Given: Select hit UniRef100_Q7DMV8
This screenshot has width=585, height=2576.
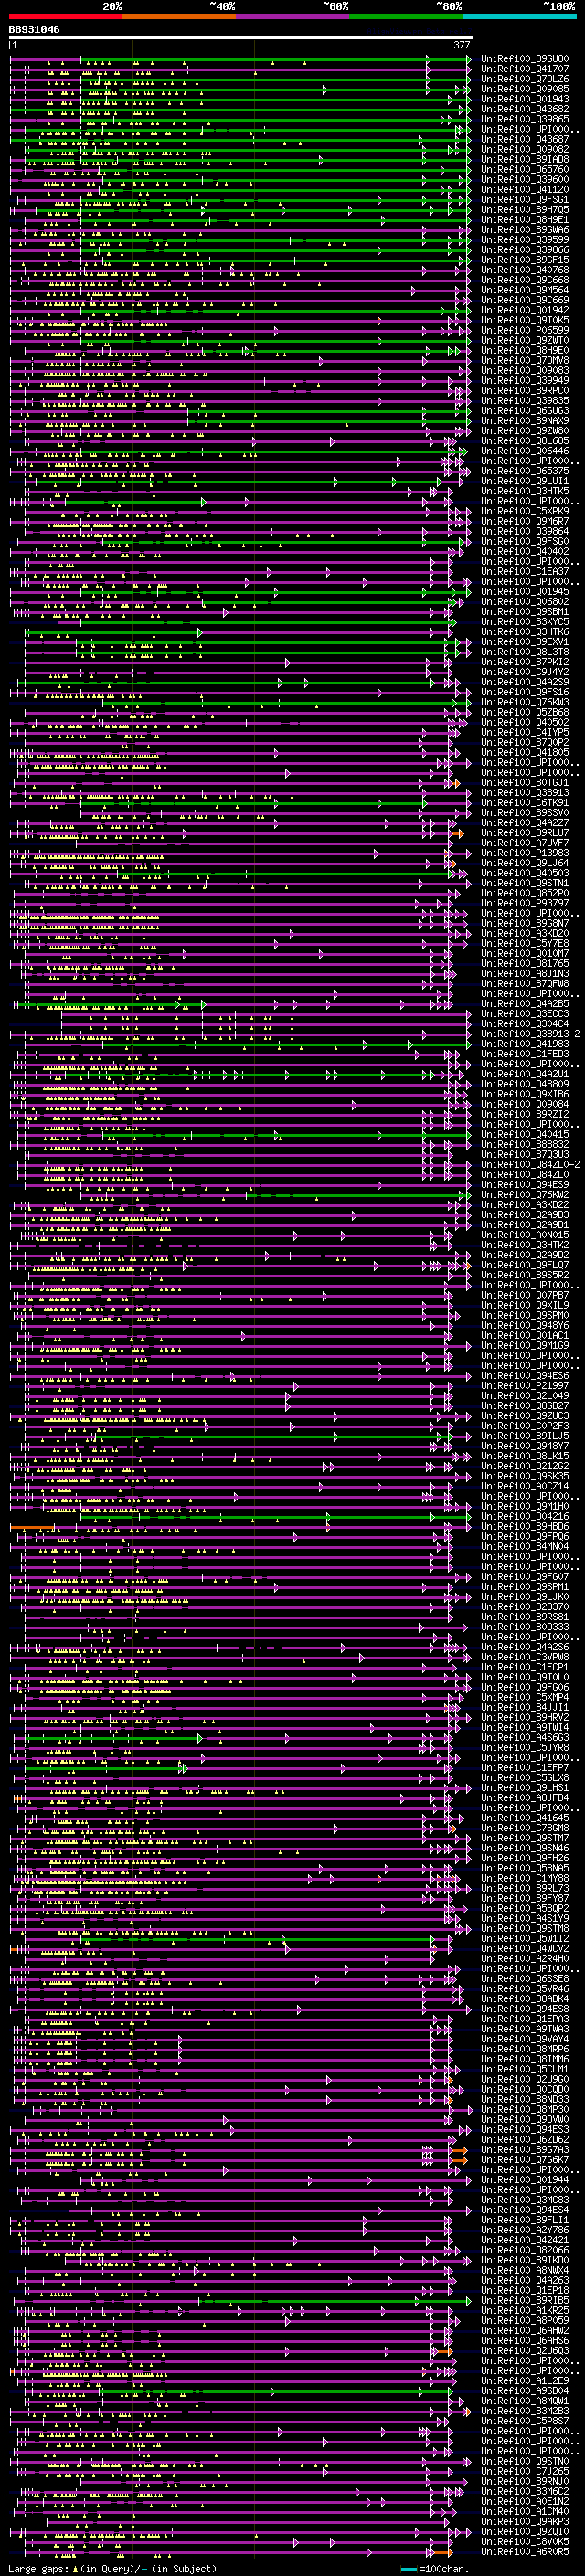Looking at the screenshot, I should coord(525,360).
